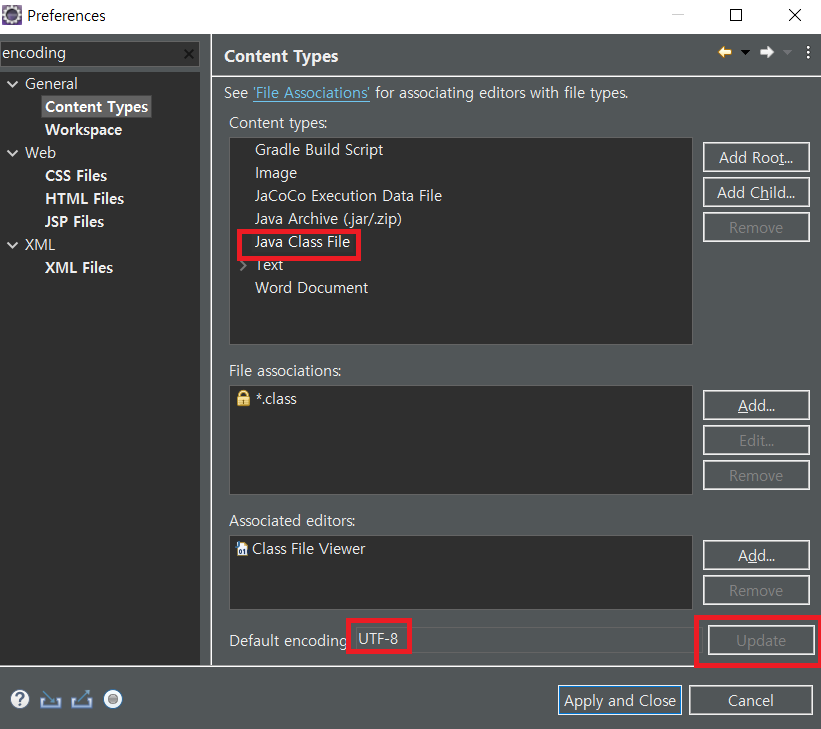Click the Class File Viewer icon
This screenshot has width=821, height=729.
[241, 548]
